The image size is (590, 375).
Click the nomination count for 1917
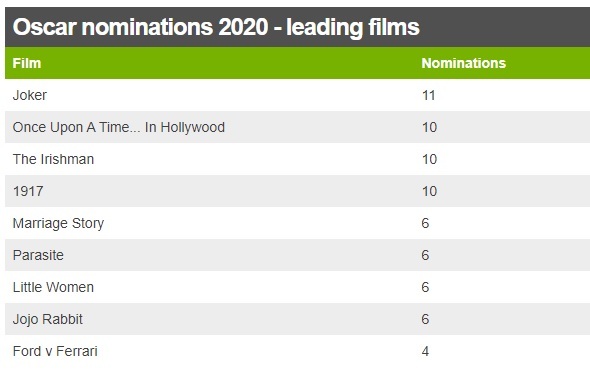(x=429, y=191)
